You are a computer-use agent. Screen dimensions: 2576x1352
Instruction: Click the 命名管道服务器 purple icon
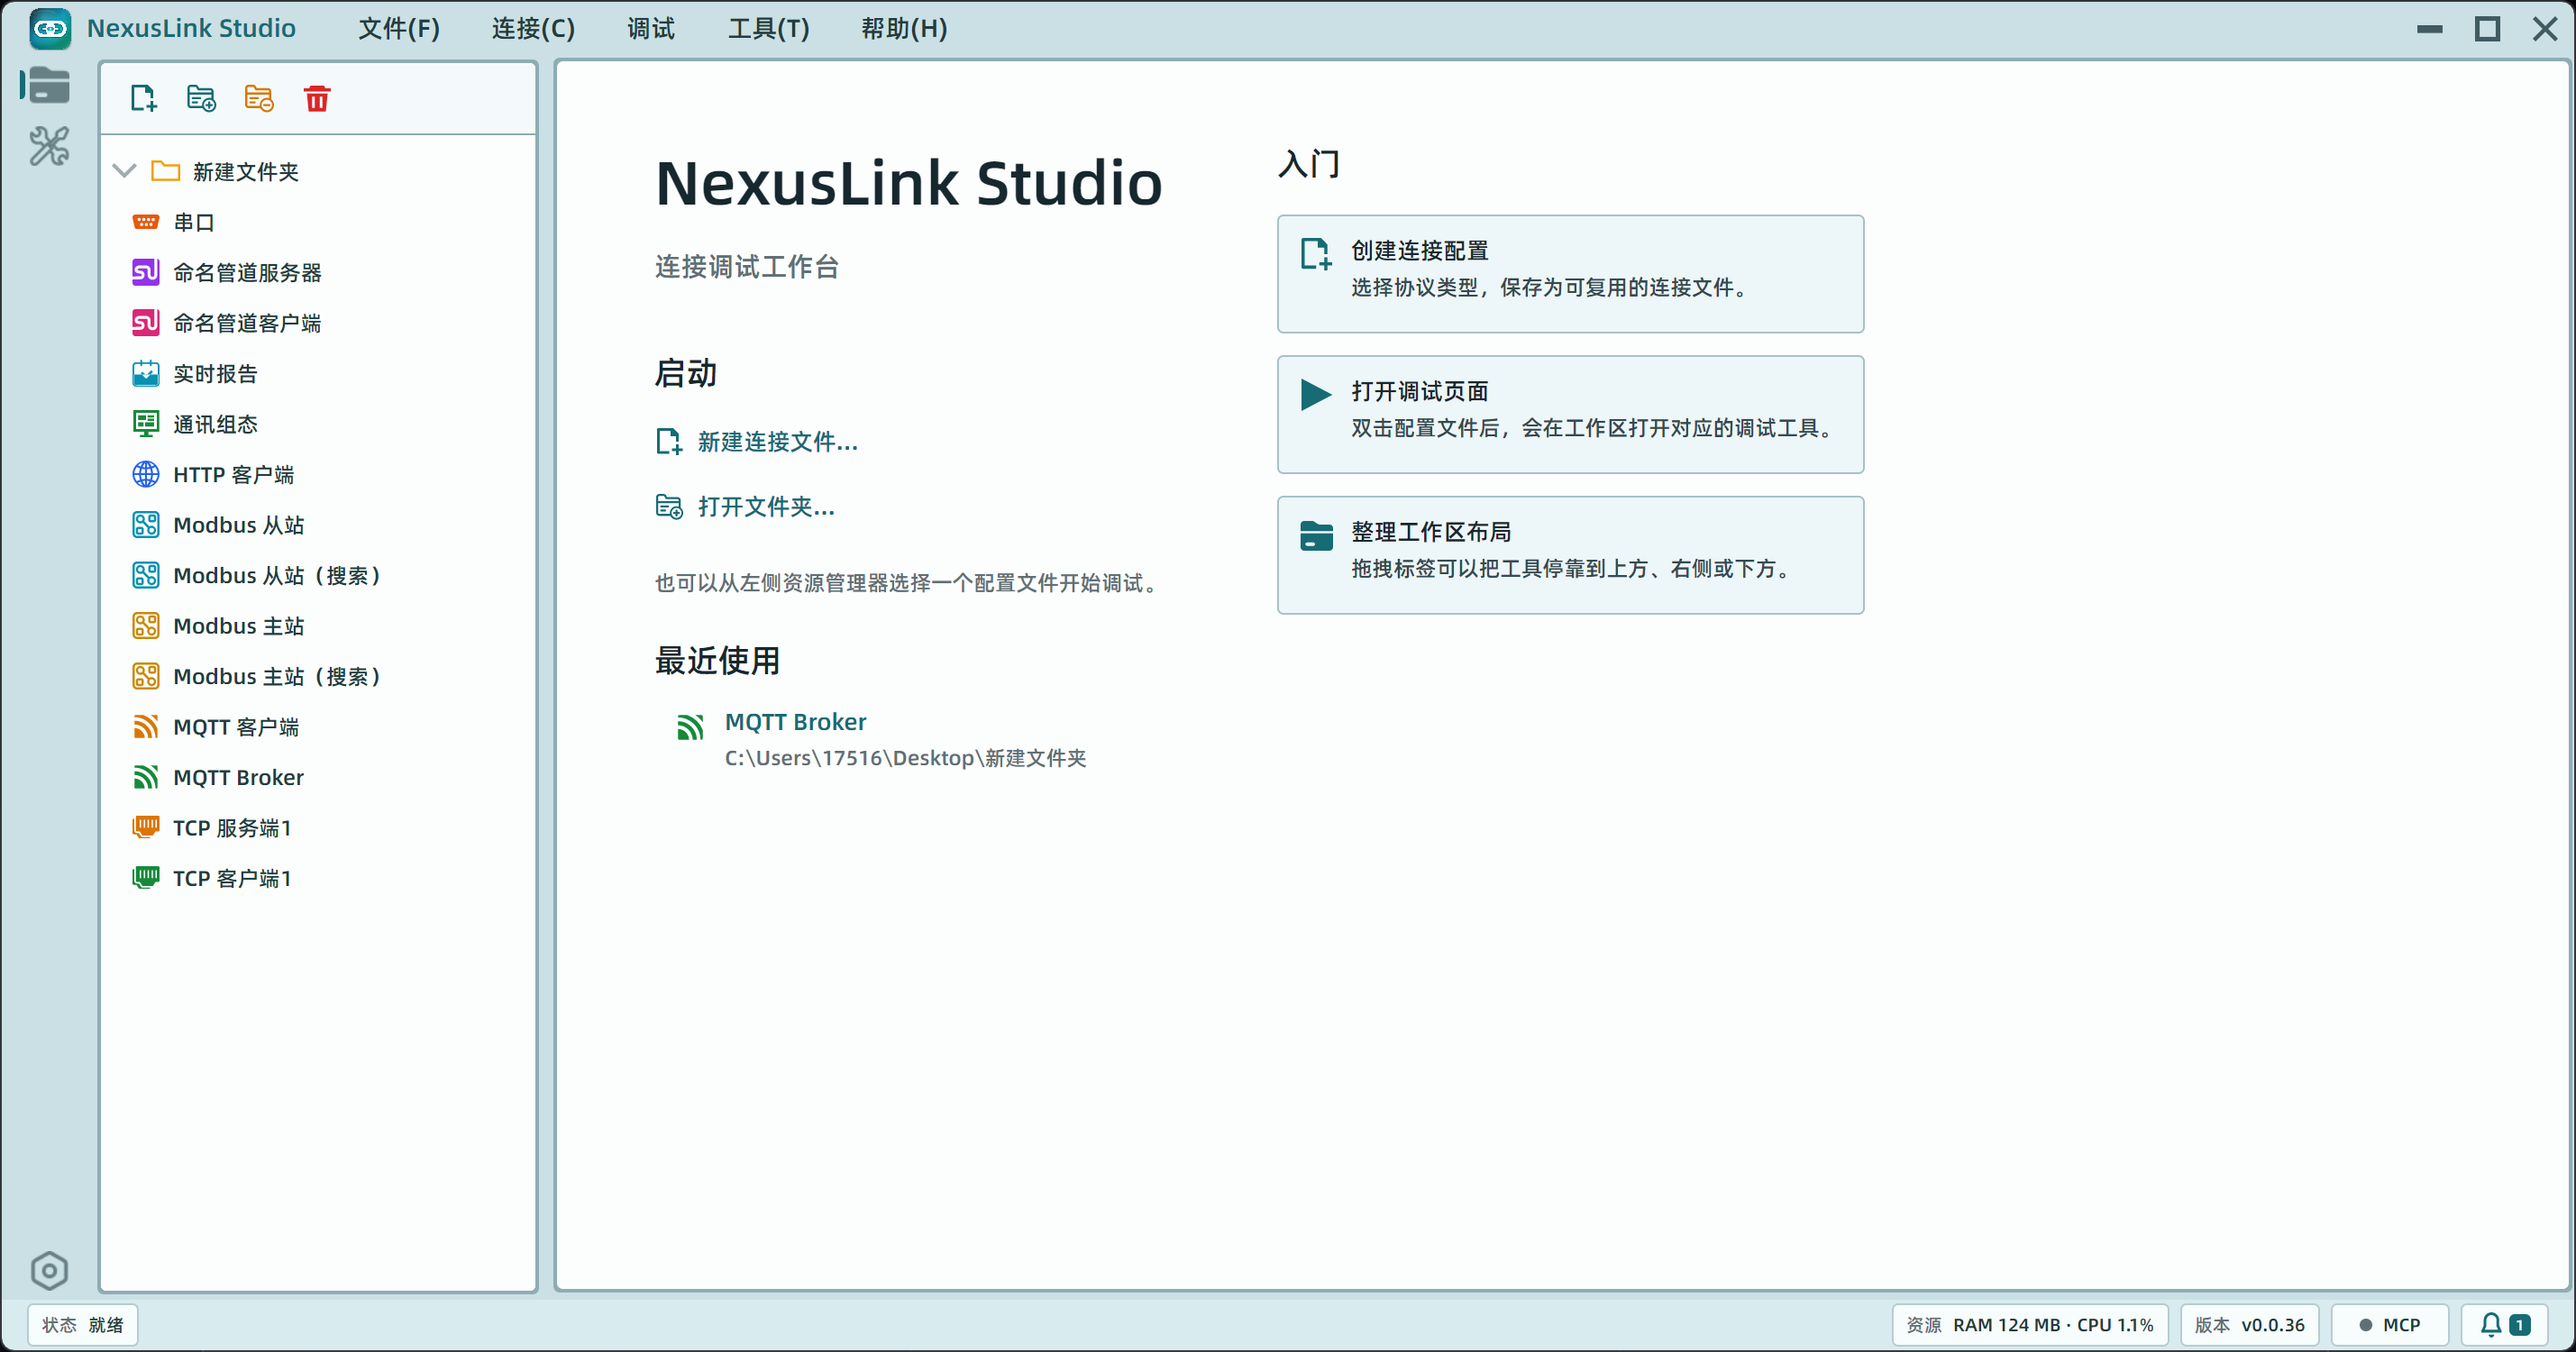coord(146,272)
